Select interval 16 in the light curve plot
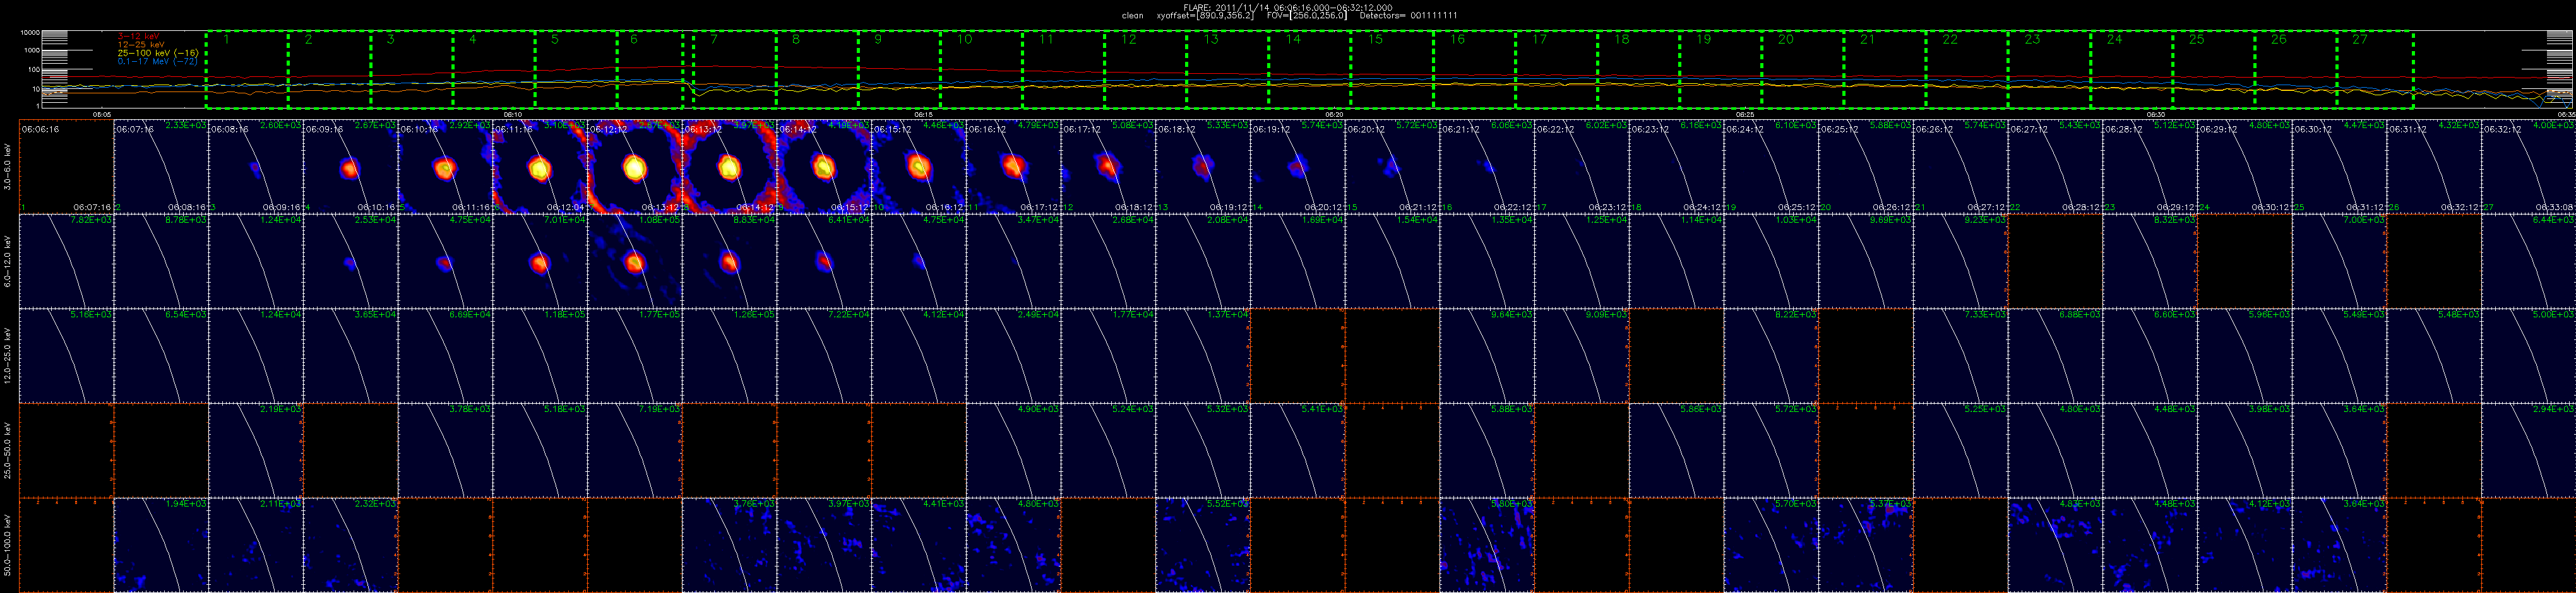Screen dimensions: 2576x593 [1475, 69]
